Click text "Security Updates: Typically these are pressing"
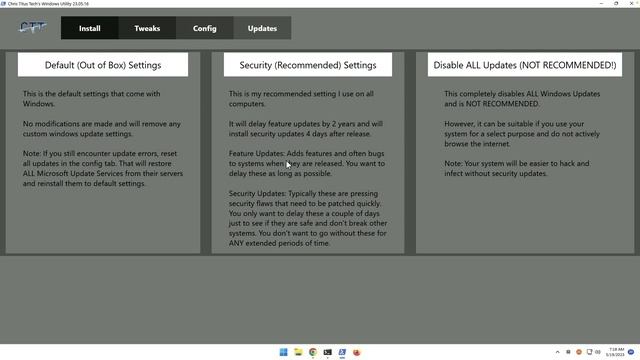The height and width of the screenshot is (360, 640). click(303, 193)
